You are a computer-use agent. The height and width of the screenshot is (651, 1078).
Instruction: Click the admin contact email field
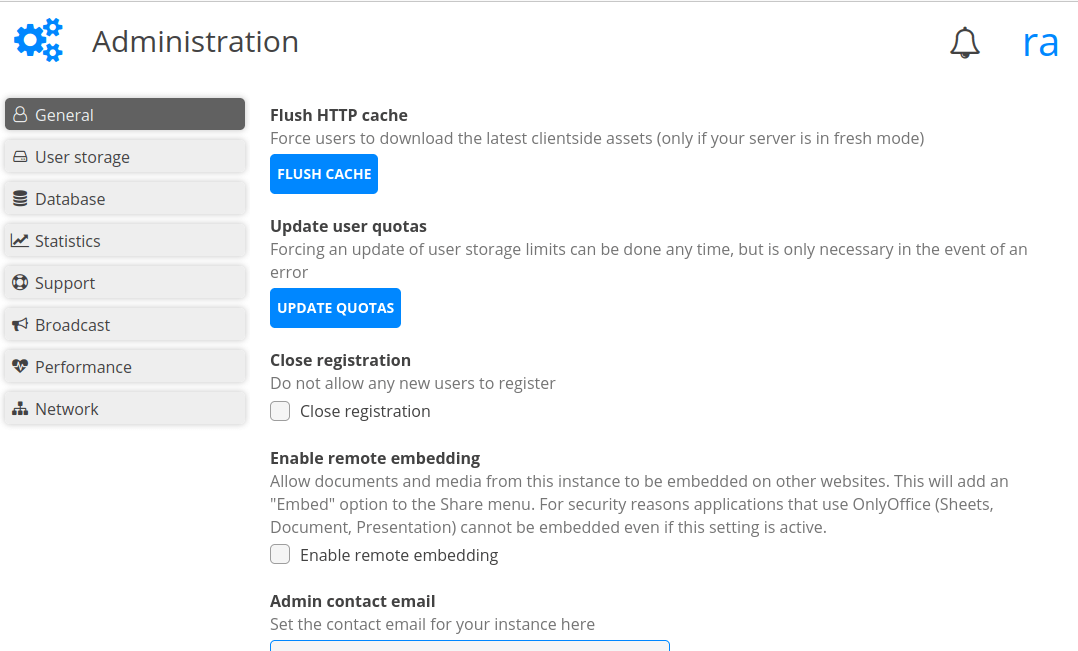(x=469, y=646)
